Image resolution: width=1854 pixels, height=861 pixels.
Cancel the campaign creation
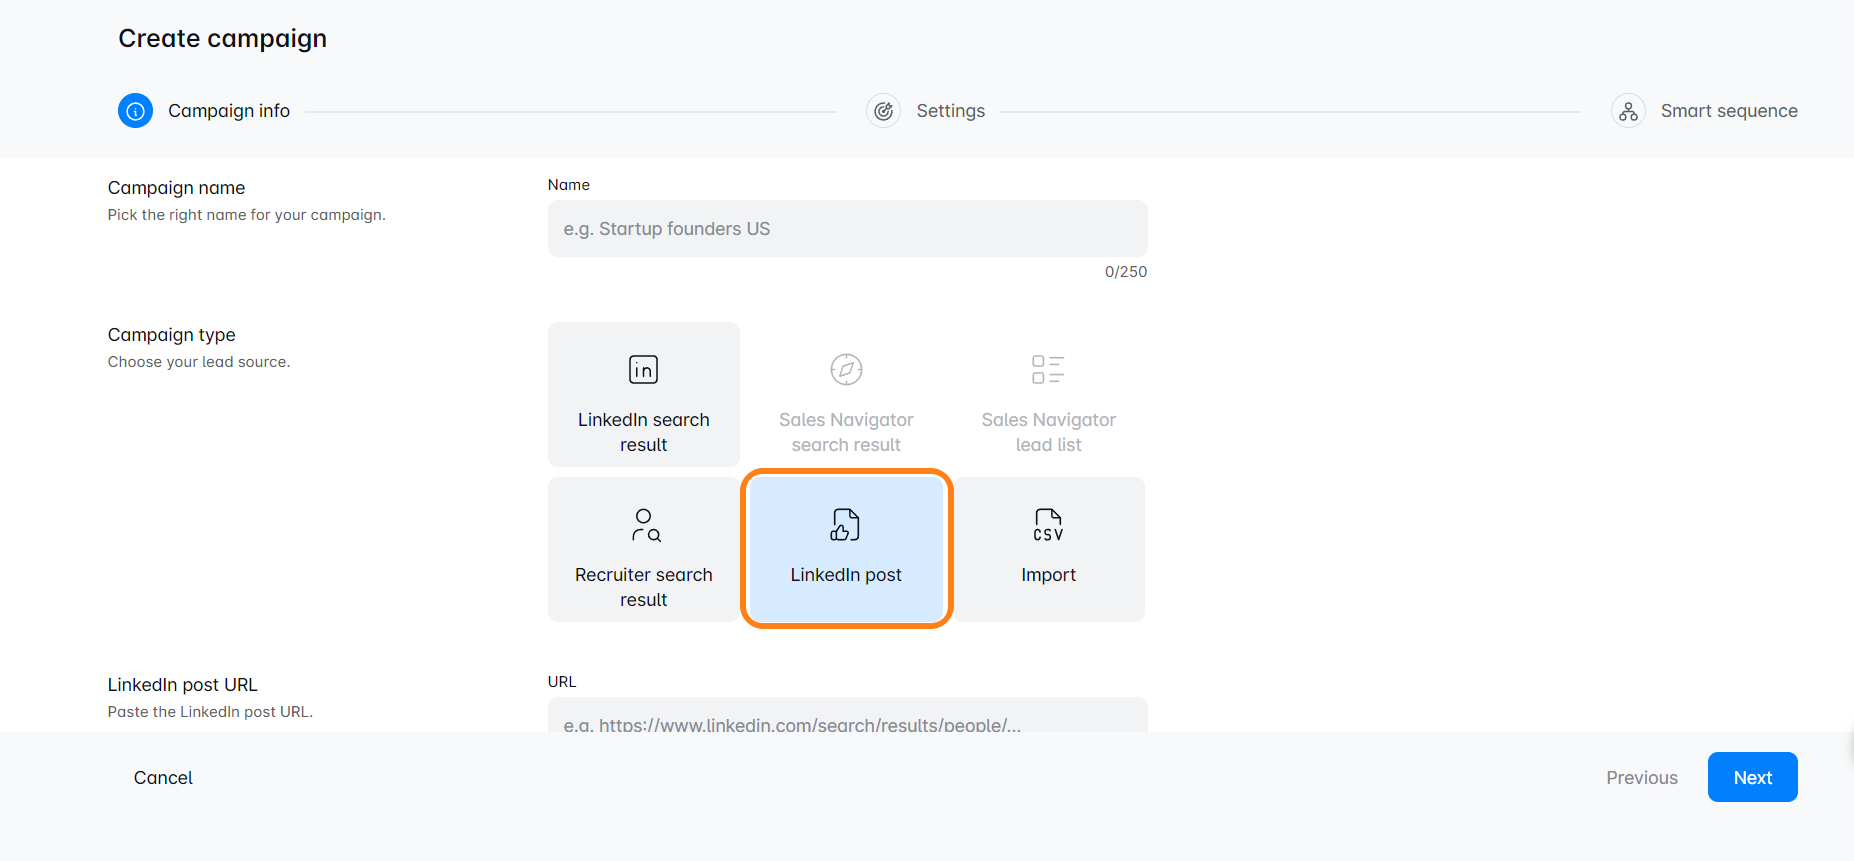click(163, 777)
